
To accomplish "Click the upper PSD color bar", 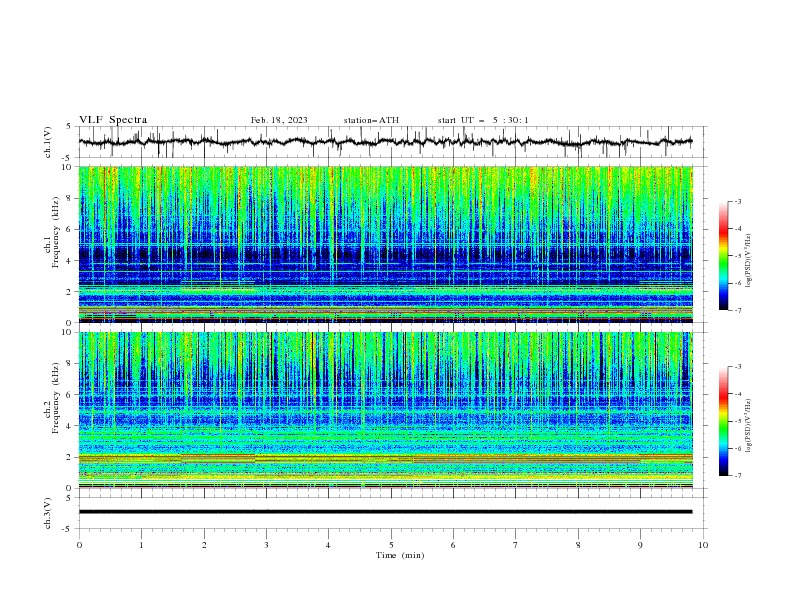I will point(723,256).
